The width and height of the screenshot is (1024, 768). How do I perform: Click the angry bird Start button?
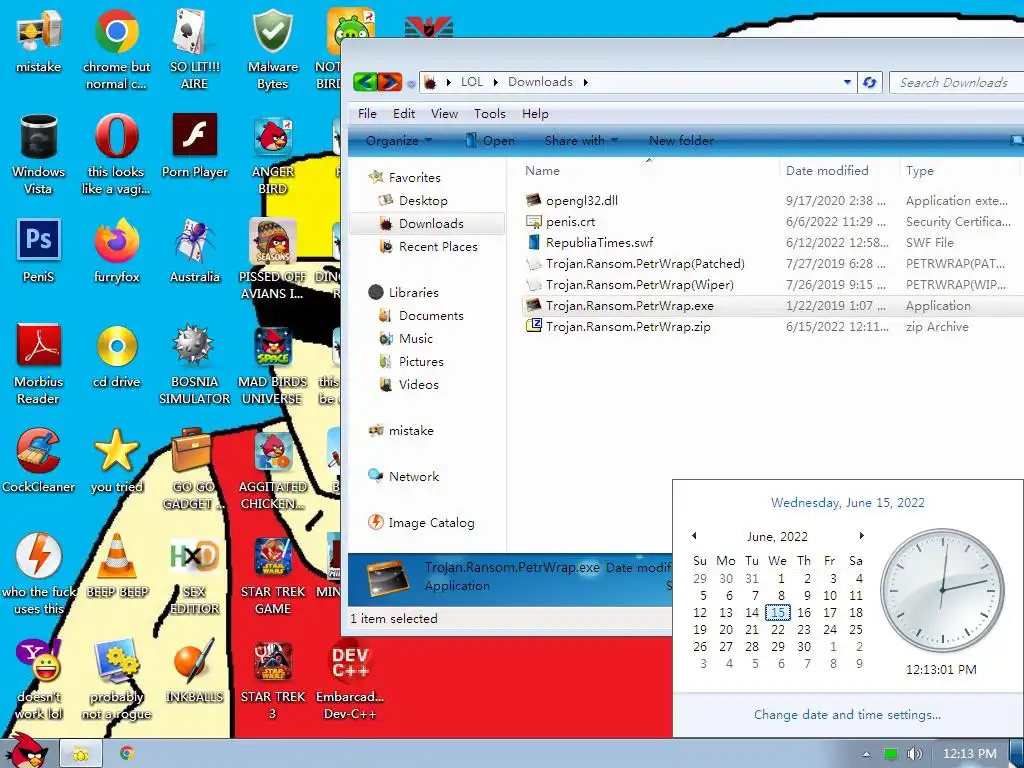point(26,750)
